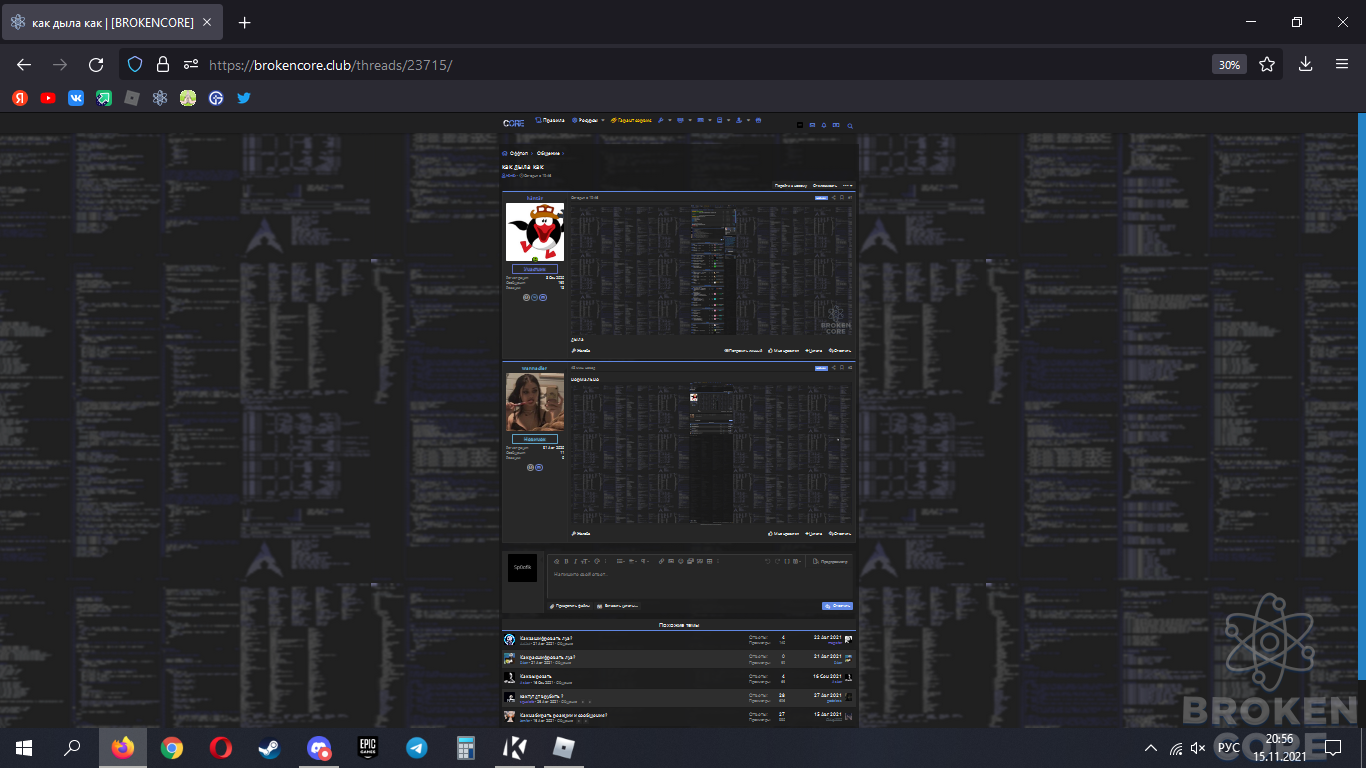
Task: Click the reply editor text field
Action: 702,583
